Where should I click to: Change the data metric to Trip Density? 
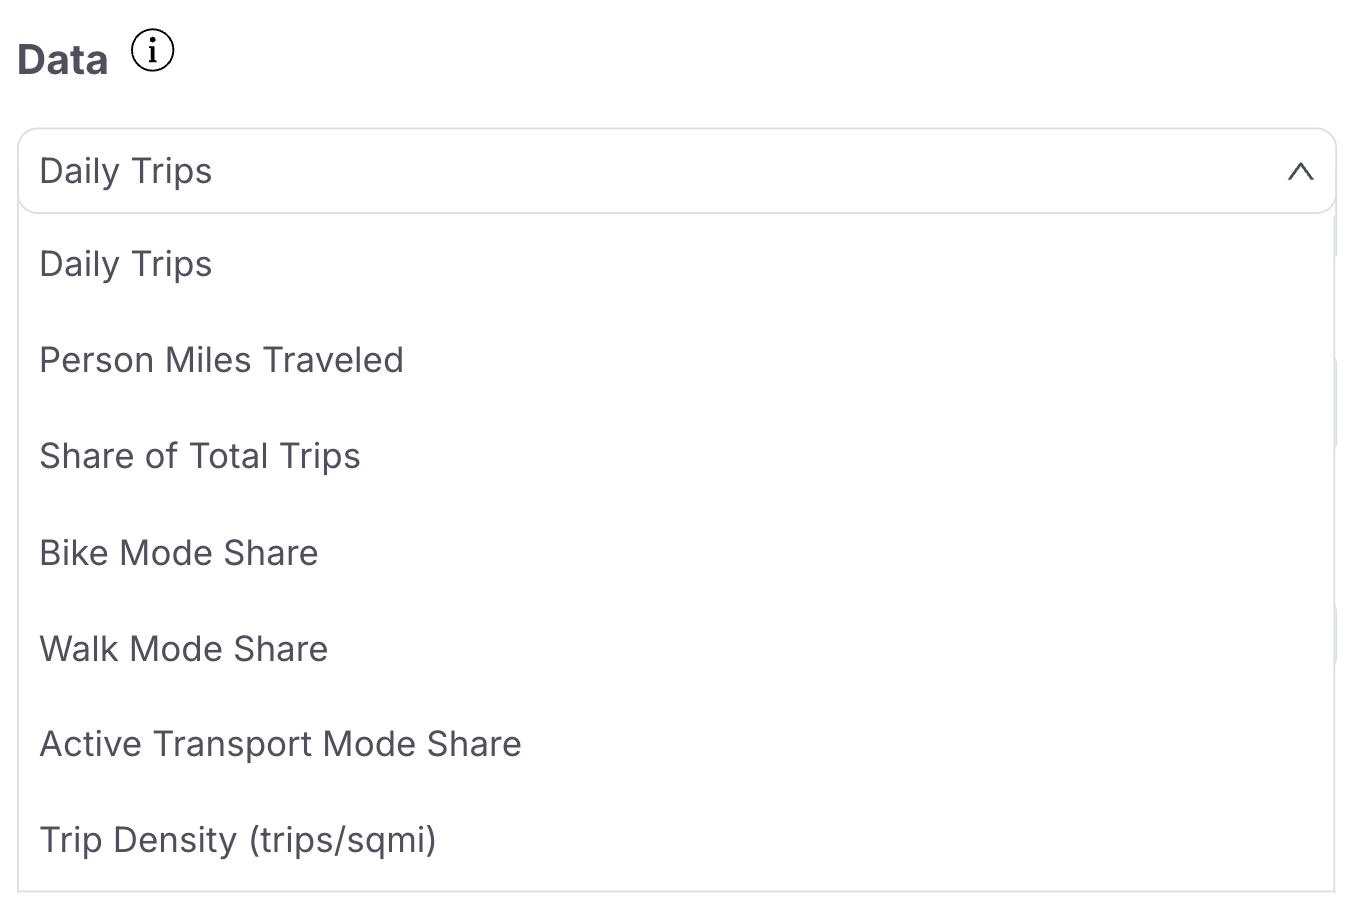(237, 841)
